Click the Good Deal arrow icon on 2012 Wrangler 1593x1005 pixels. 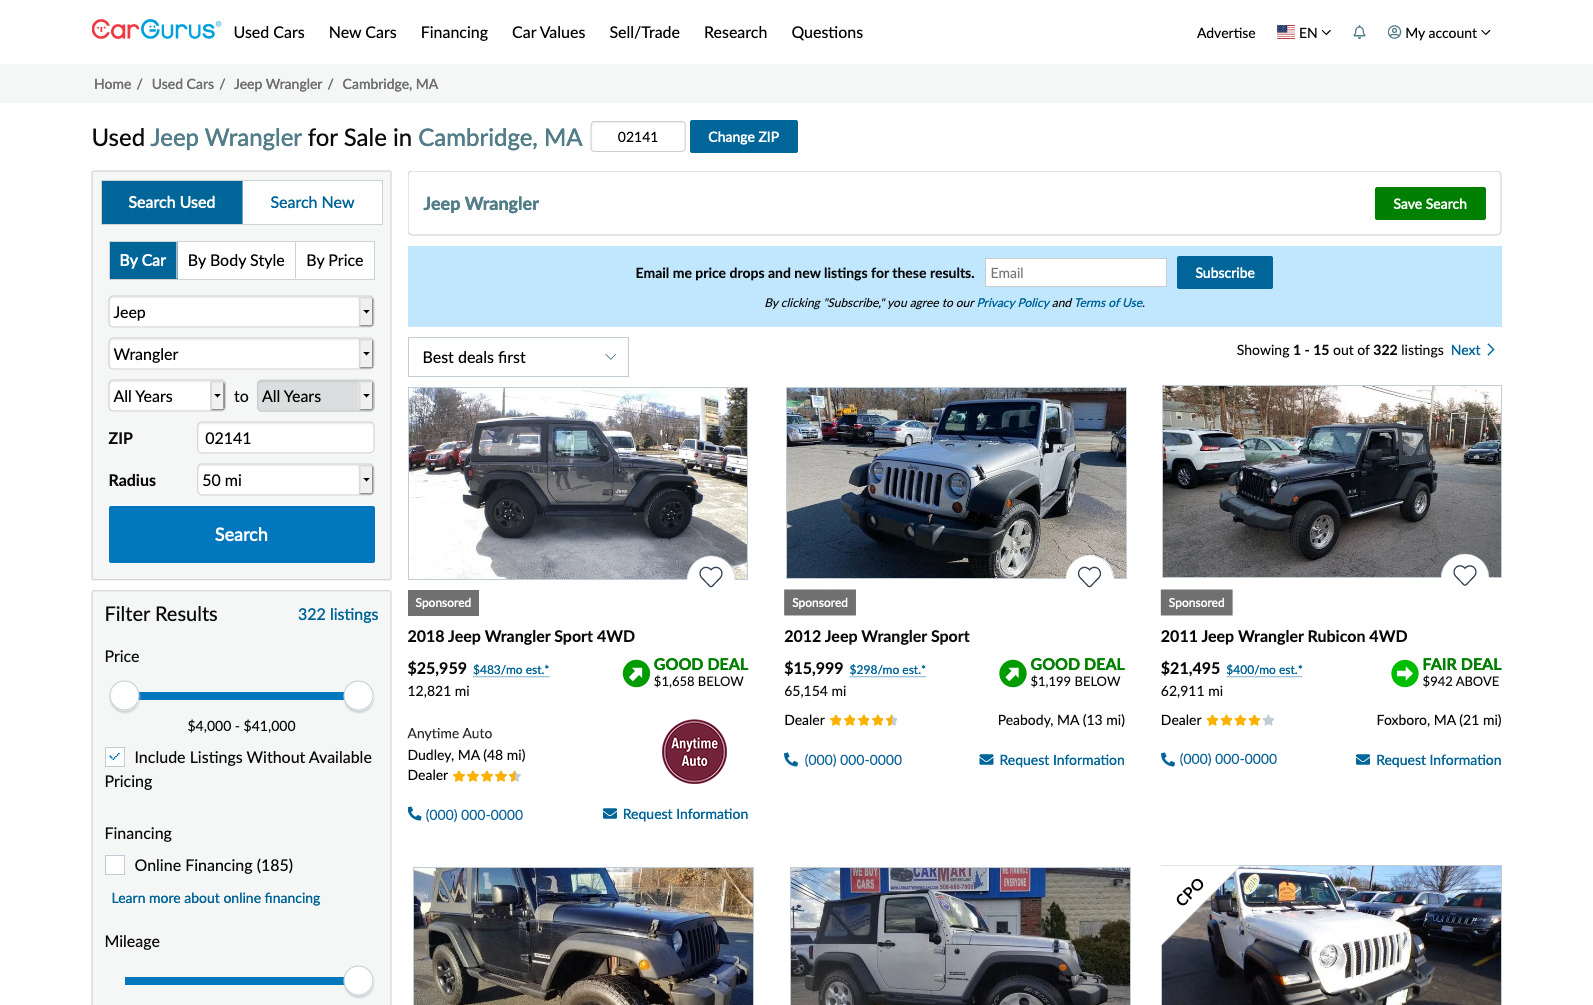pos(1012,673)
